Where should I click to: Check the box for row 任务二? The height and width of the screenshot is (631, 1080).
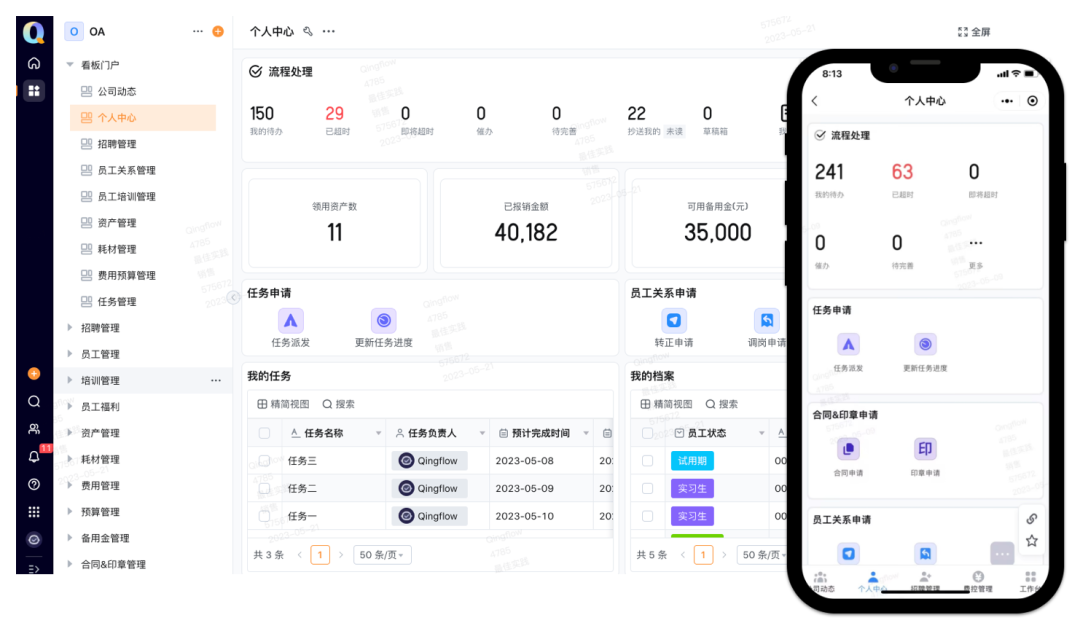coord(264,488)
